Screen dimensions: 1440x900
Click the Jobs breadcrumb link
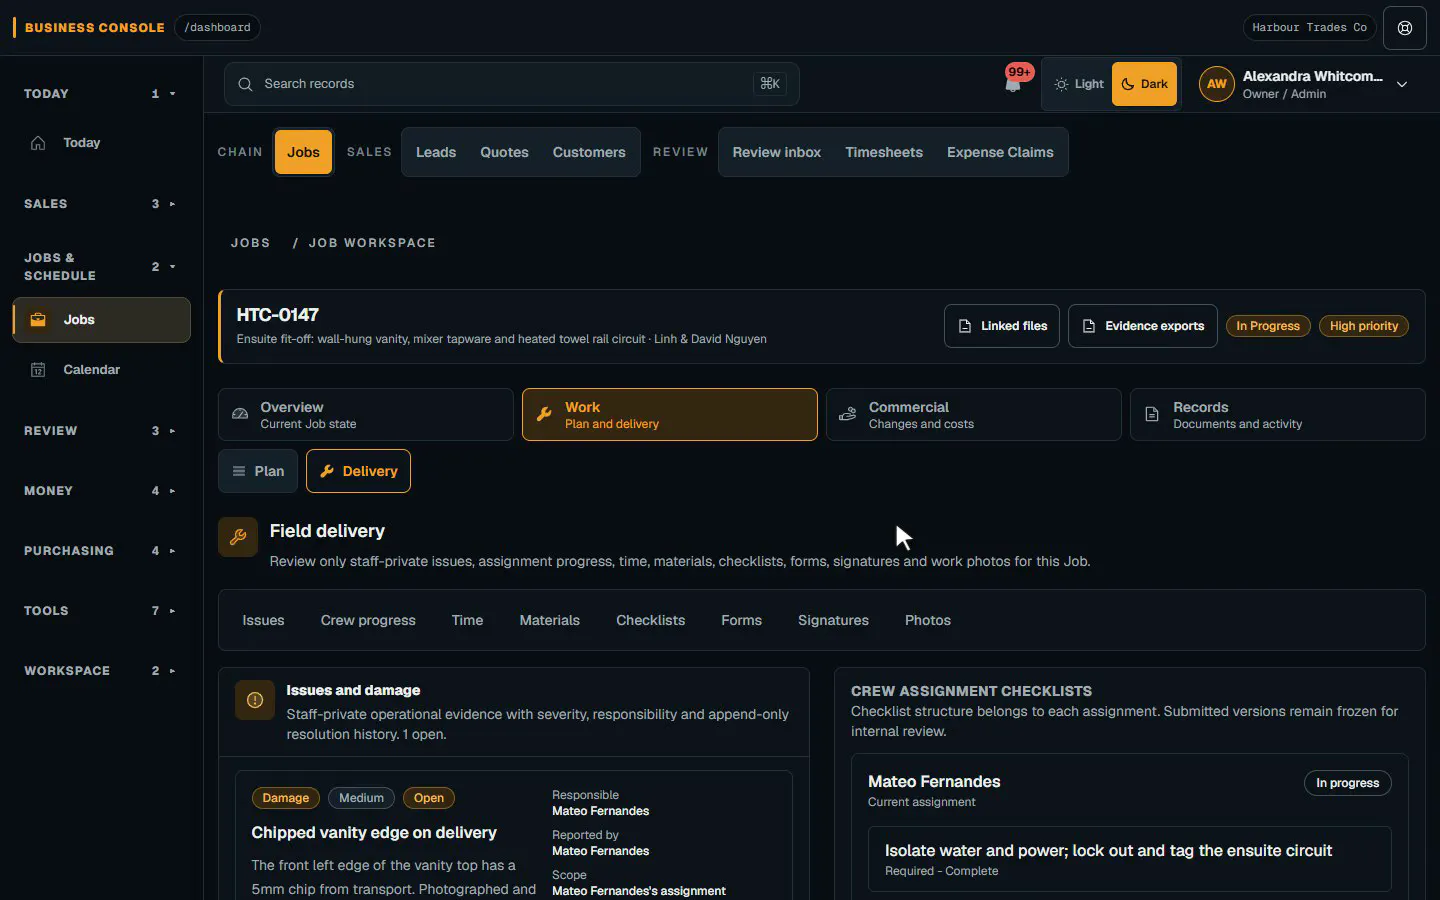[250, 243]
